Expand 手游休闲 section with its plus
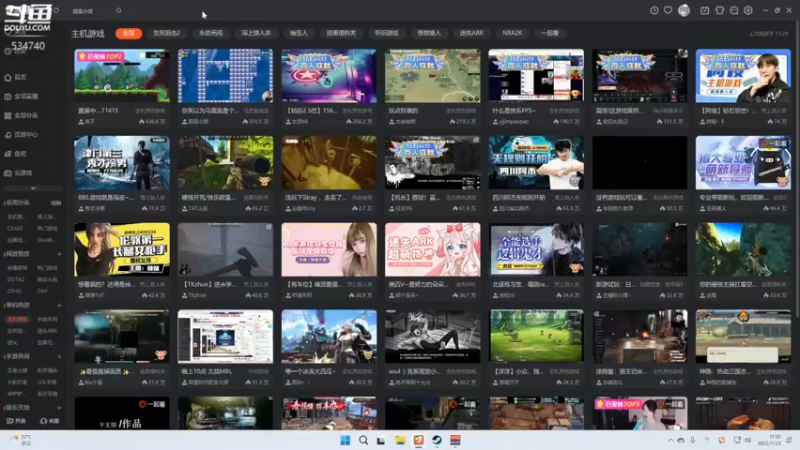 point(59,357)
